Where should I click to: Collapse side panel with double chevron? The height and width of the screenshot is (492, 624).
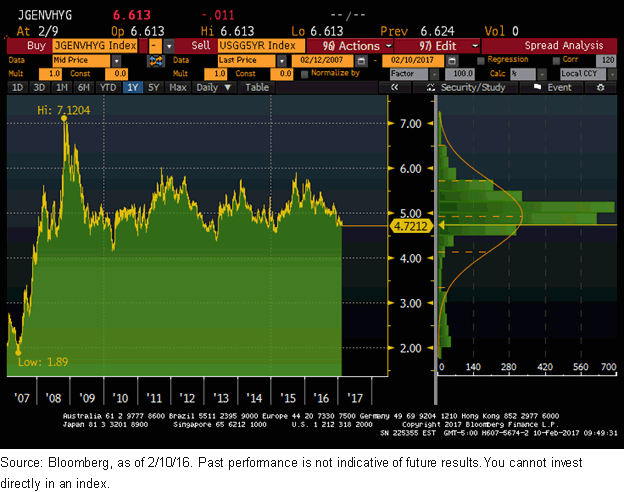[x=394, y=88]
